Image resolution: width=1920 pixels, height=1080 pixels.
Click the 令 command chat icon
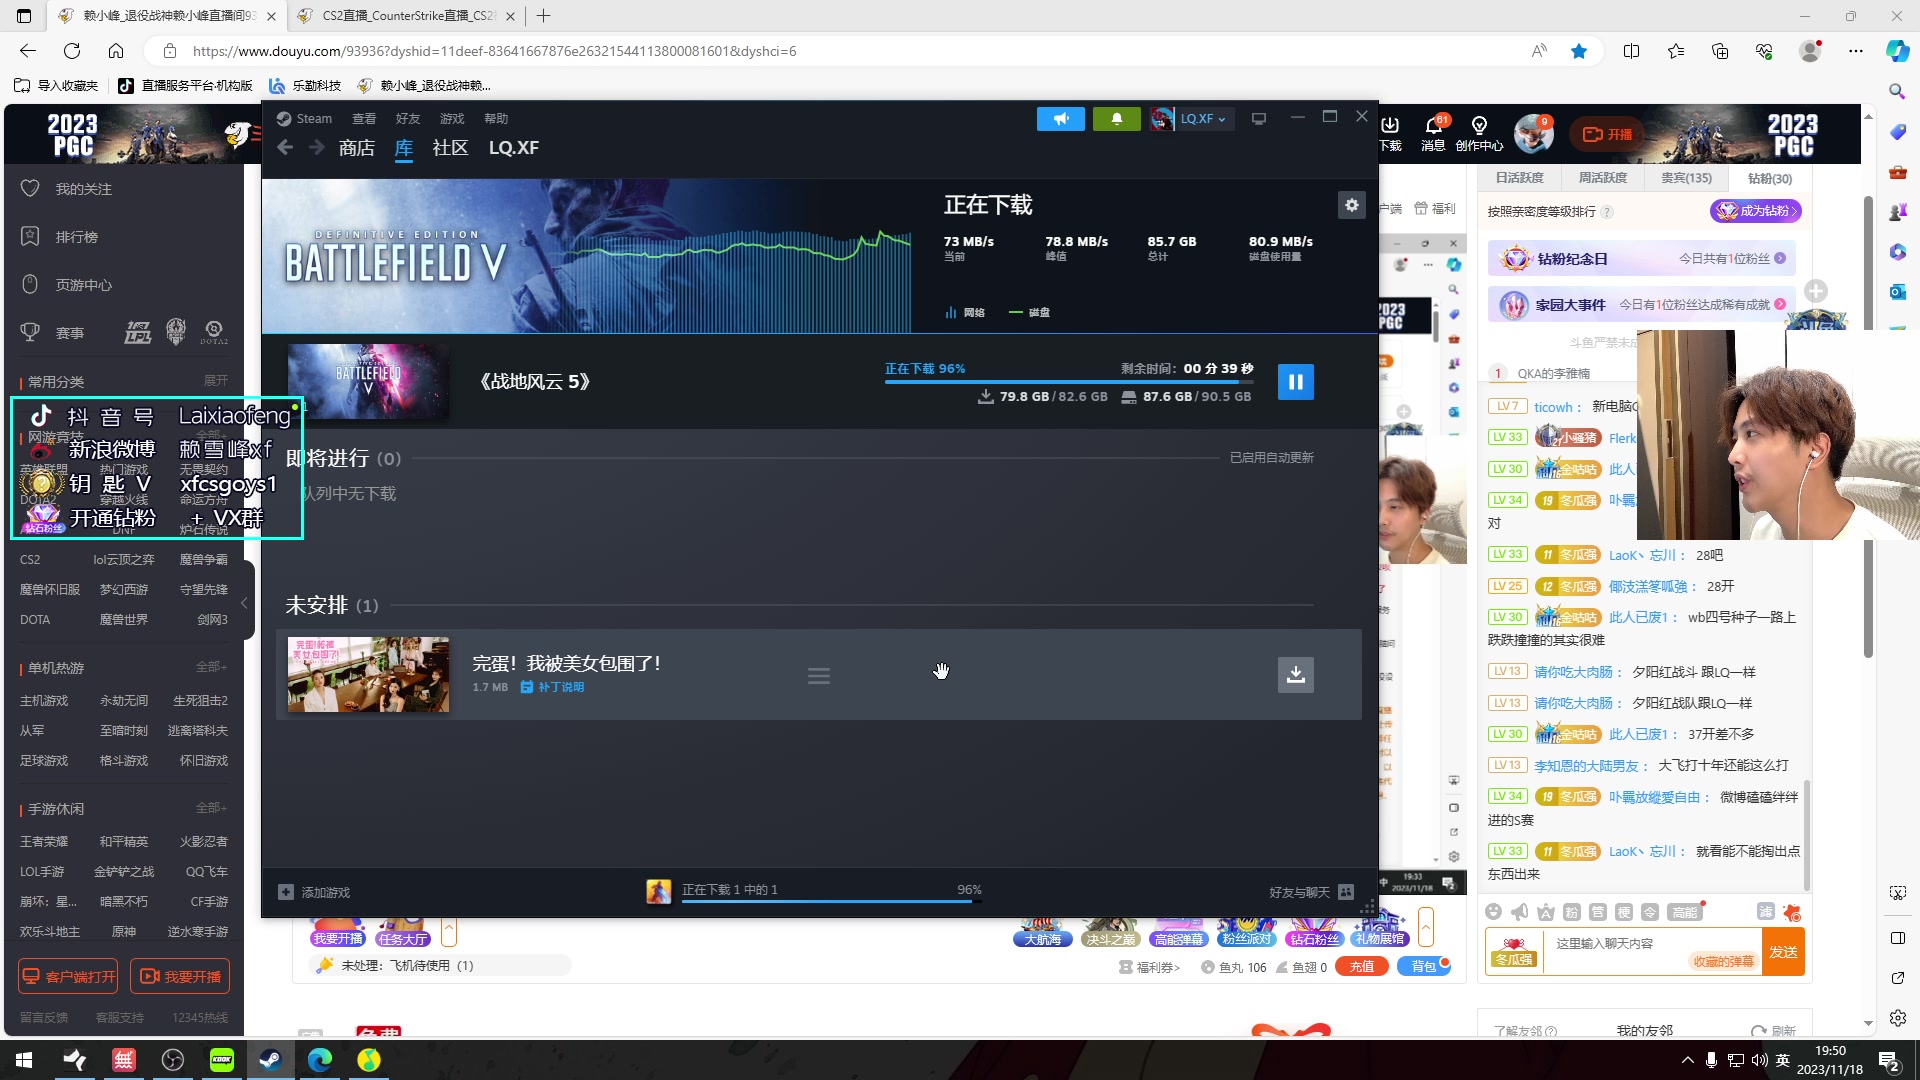click(x=1650, y=912)
